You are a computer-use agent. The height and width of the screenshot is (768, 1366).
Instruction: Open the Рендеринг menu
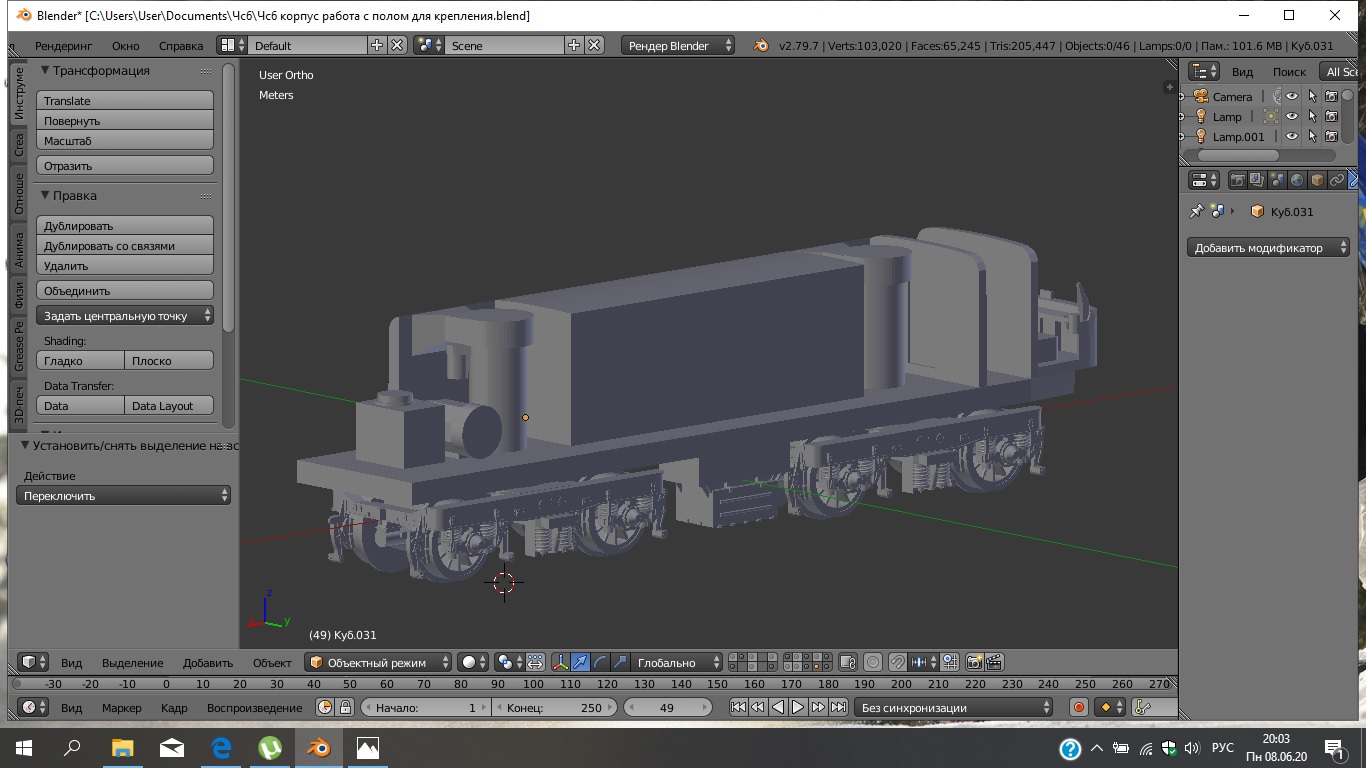tap(63, 46)
